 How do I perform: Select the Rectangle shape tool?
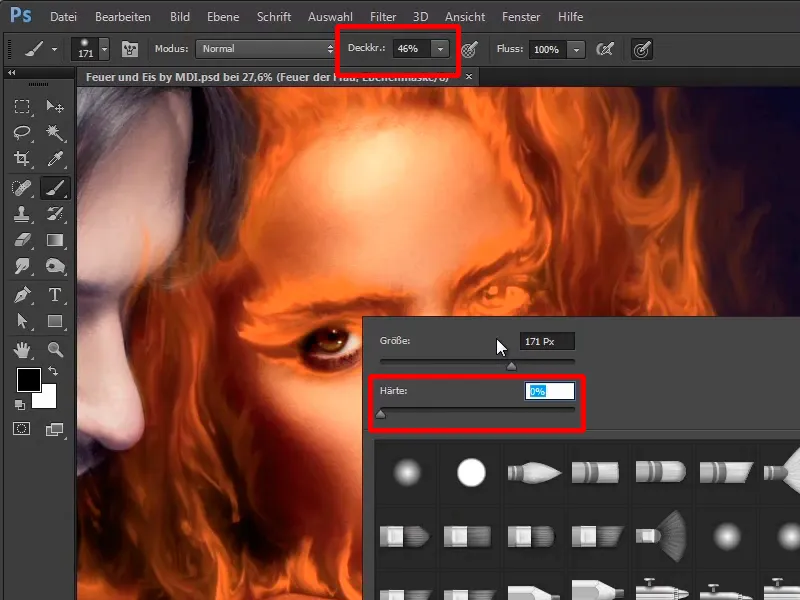coord(55,321)
